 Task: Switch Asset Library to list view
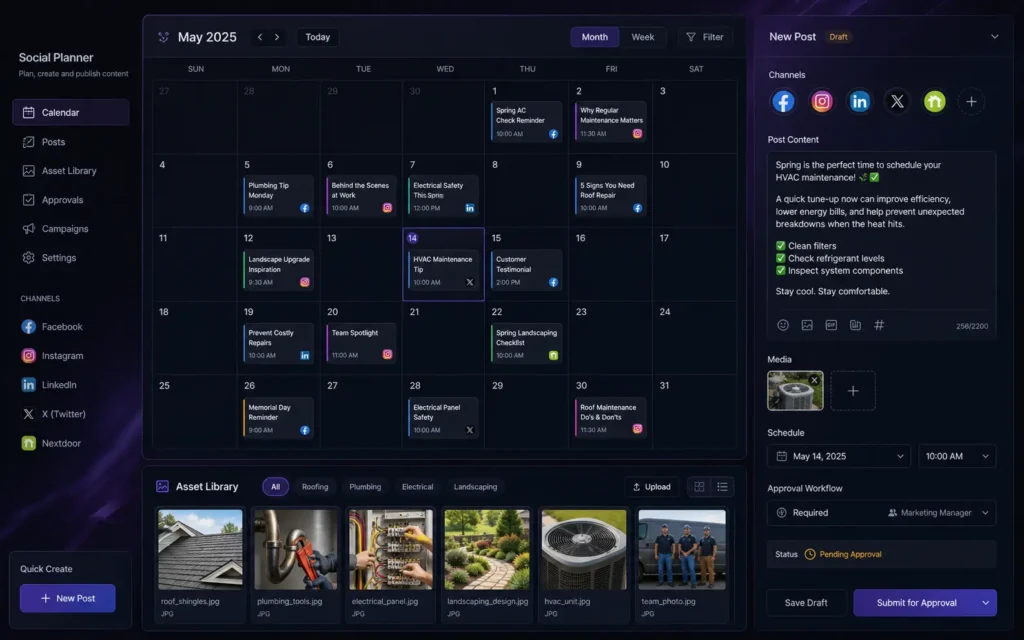(x=722, y=487)
